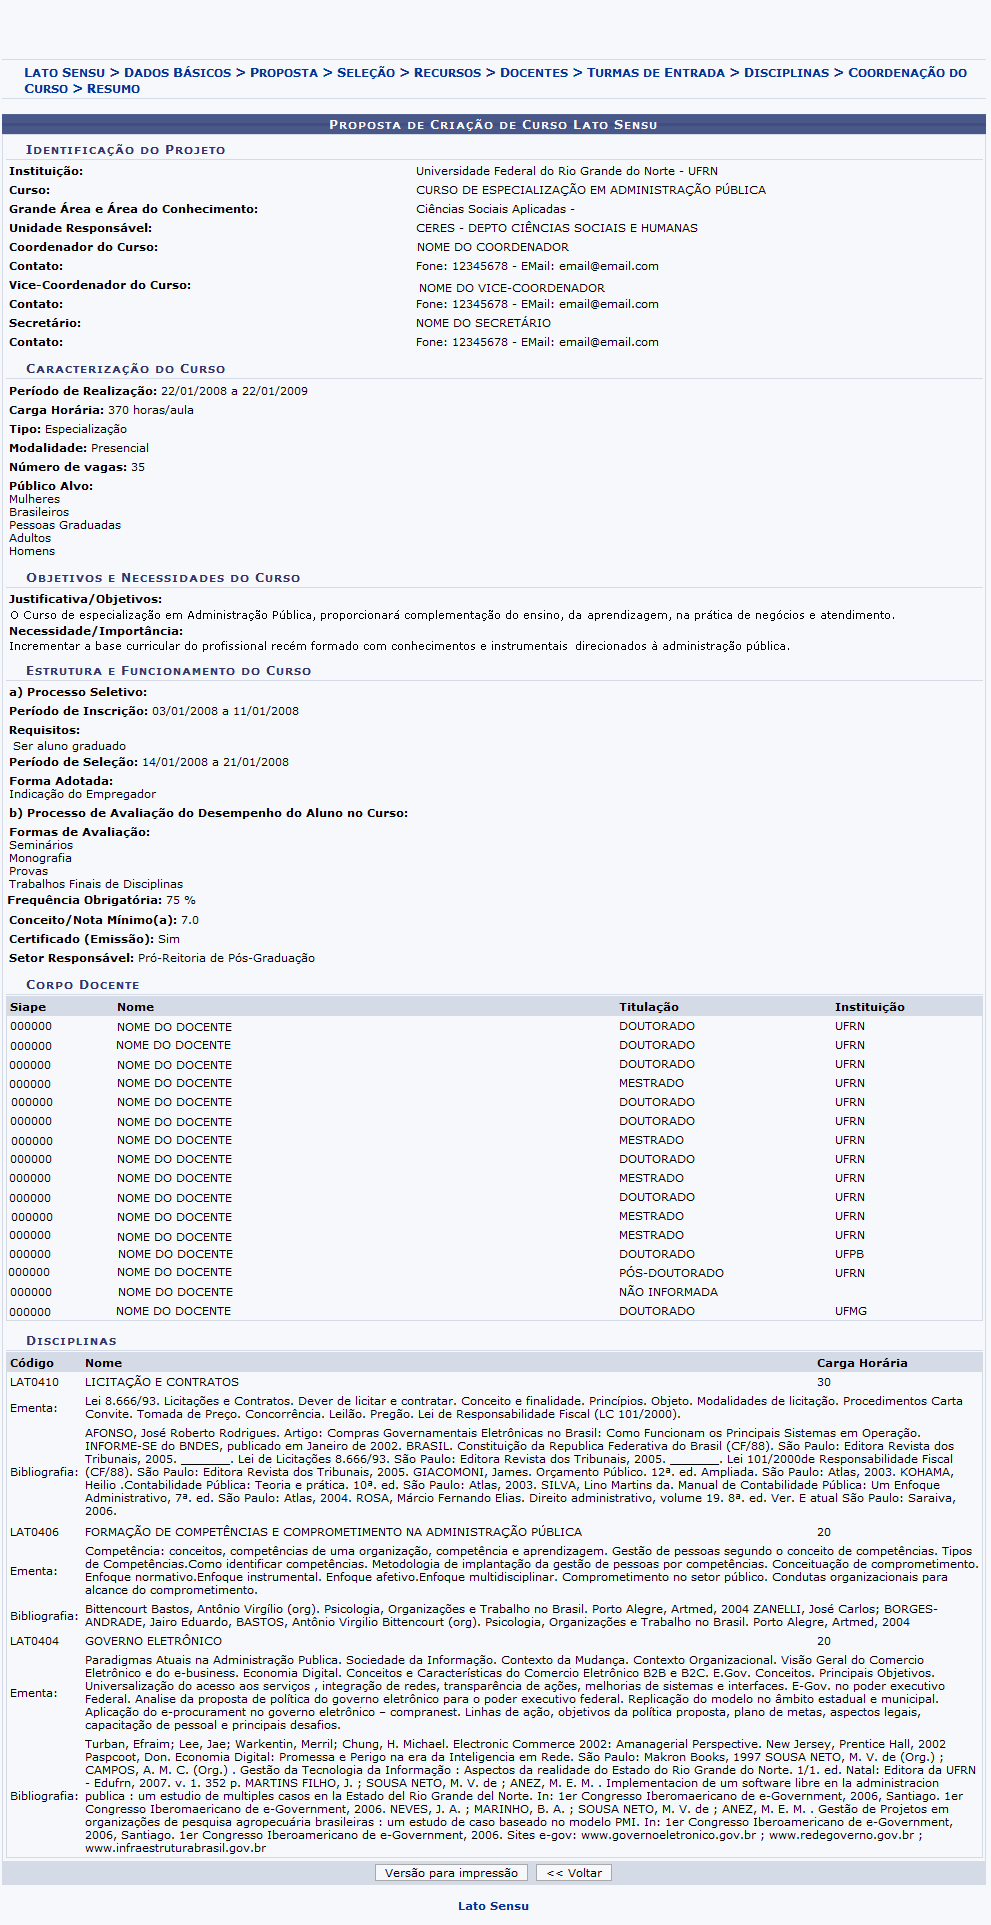991x1925 pixels.
Task: Select discipline code LAT0410
Action: tap(34, 1382)
